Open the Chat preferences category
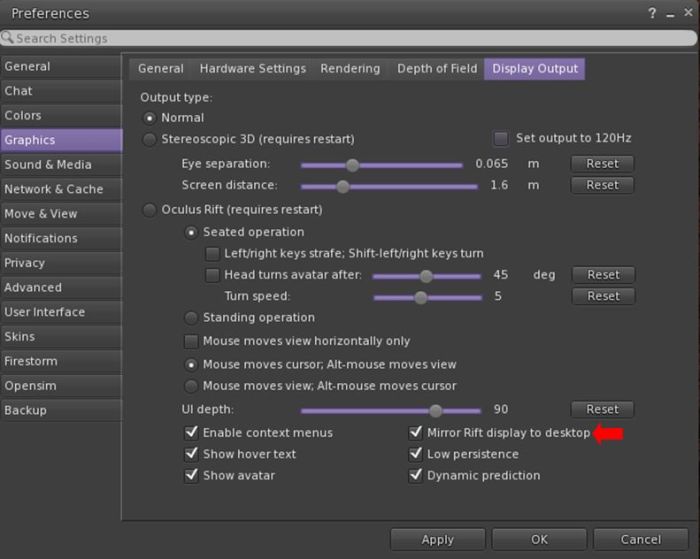Image resolution: width=700 pixels, height=559 pixels. pyautogui.click(x=61, y=91)
